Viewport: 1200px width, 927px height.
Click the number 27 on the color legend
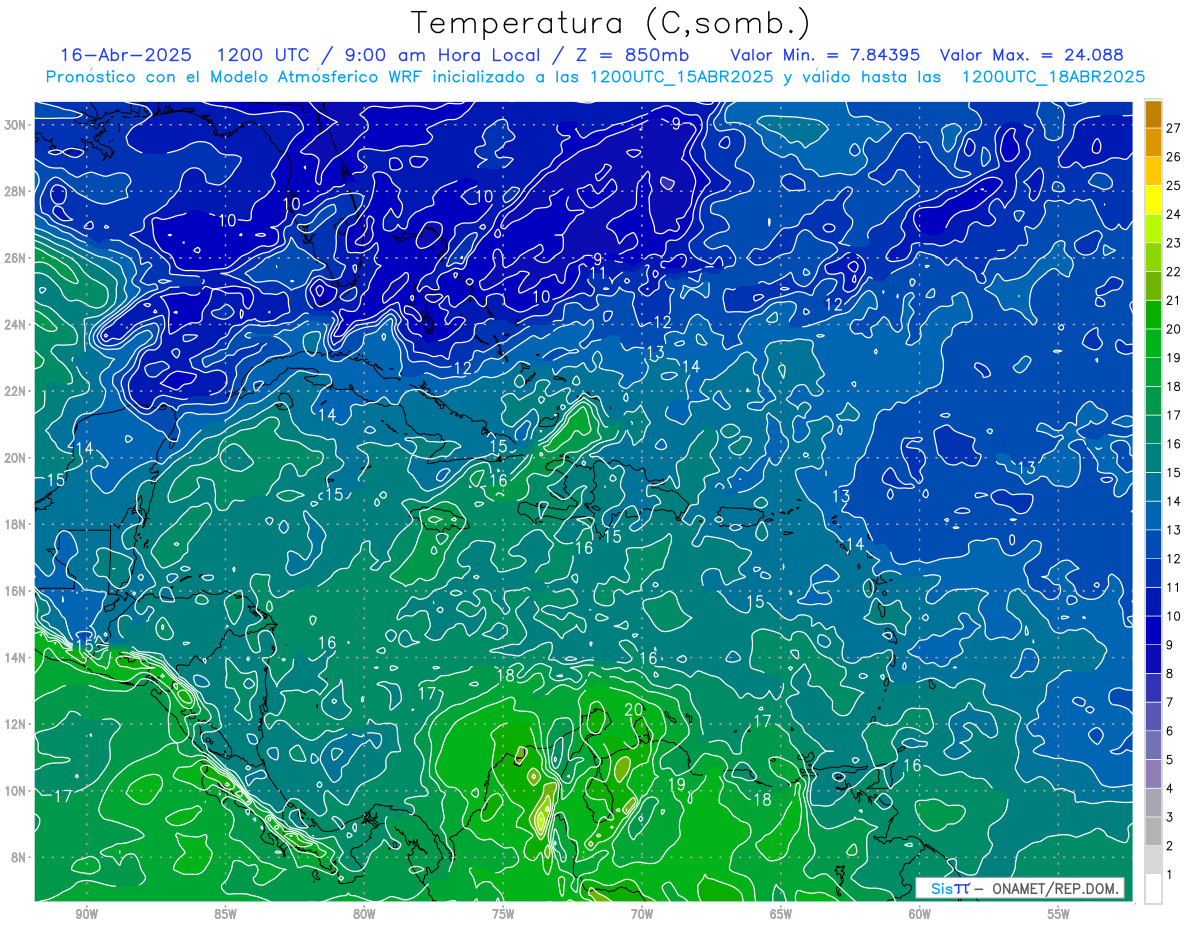coord(1174,128)
